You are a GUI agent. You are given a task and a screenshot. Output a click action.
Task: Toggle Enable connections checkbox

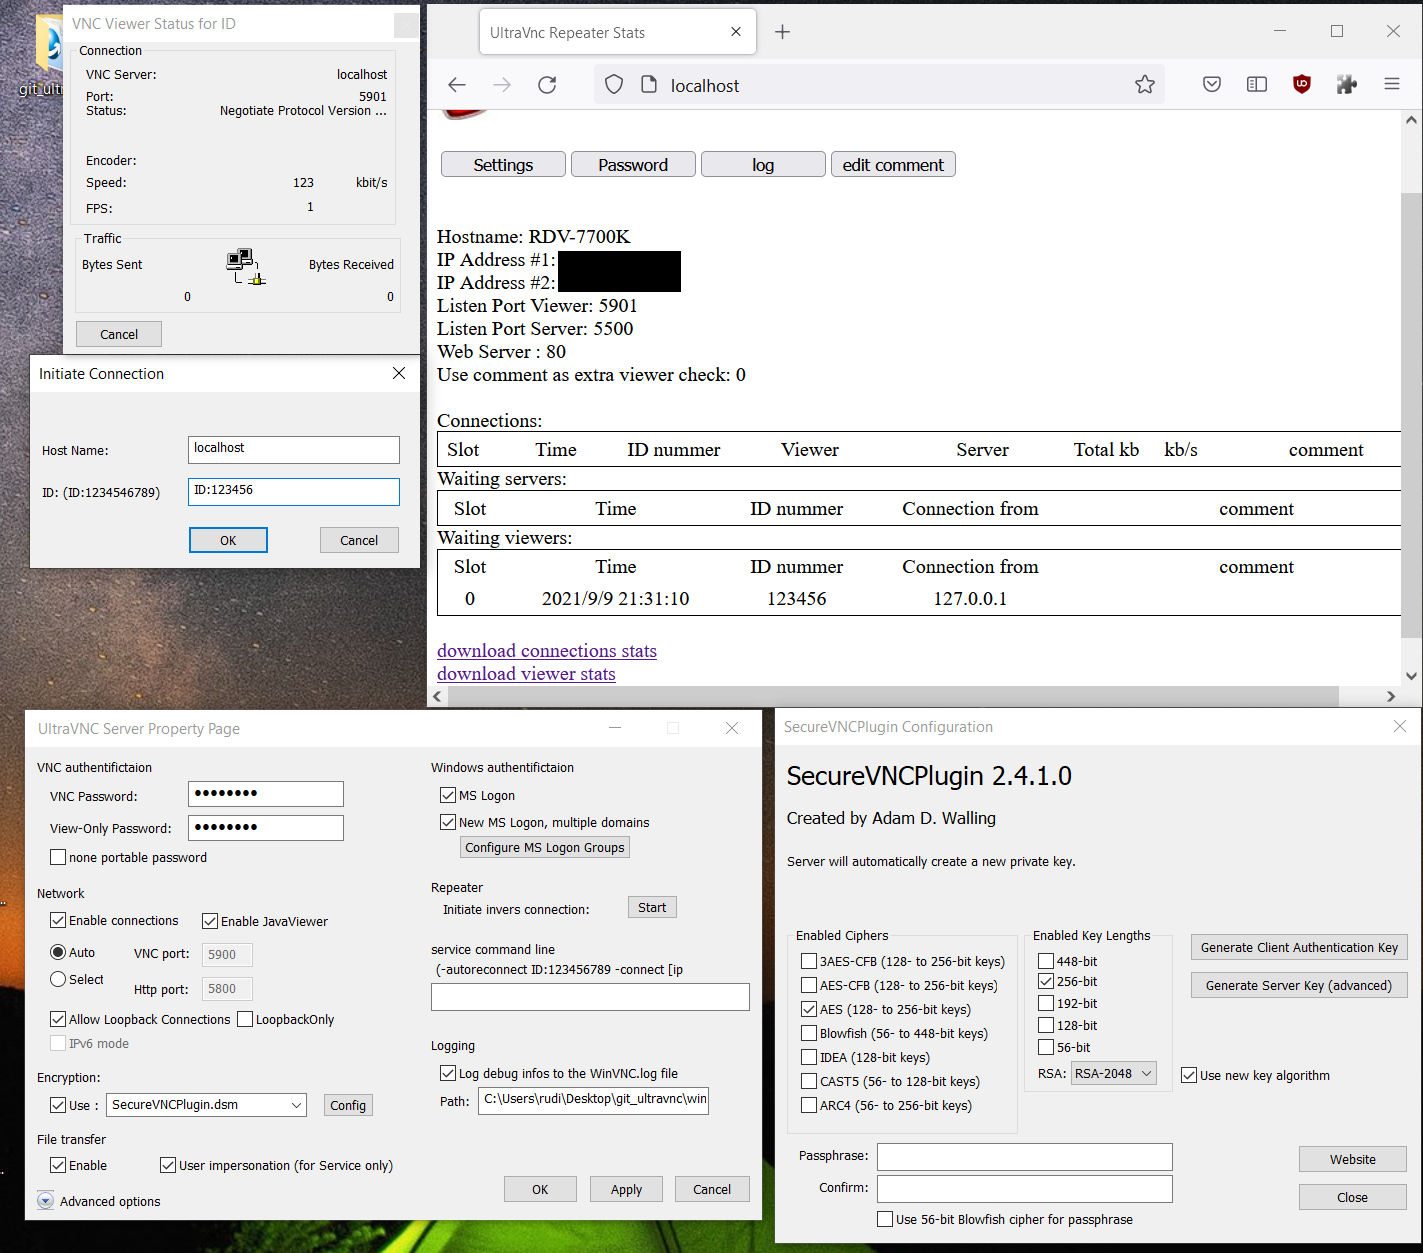58,920
